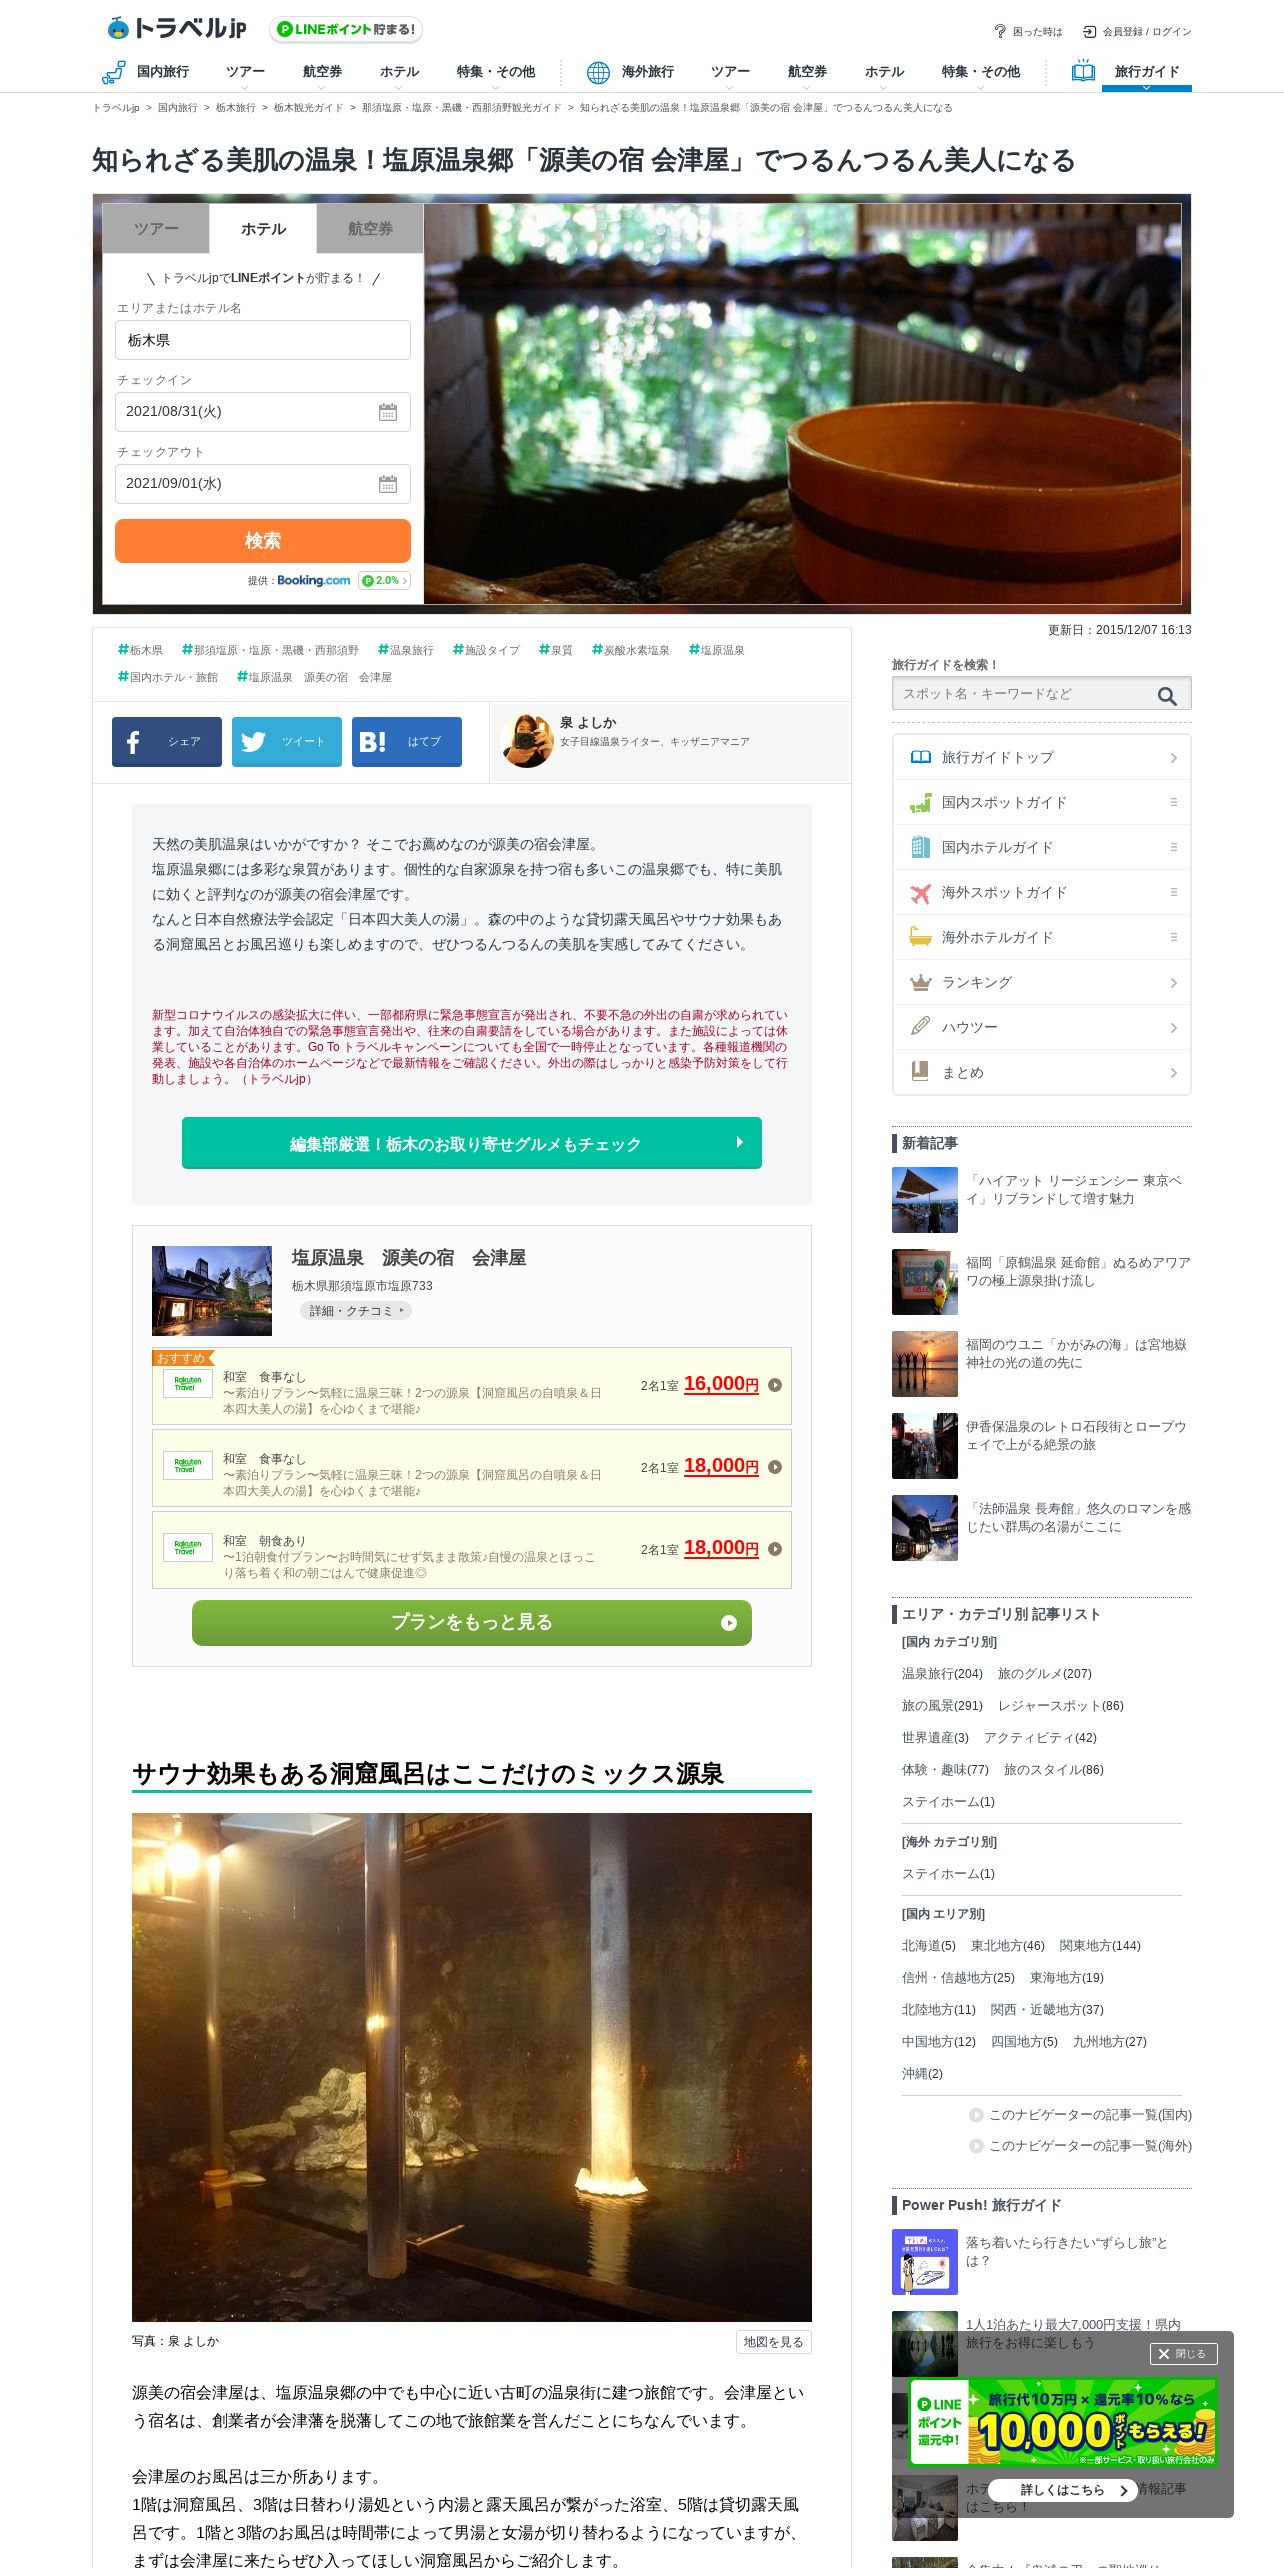Image resolution: width=1284 pixels, height=2568 pixels.
Task: Open the ランキング sidebar chevron
Action: click(1174, 983)
